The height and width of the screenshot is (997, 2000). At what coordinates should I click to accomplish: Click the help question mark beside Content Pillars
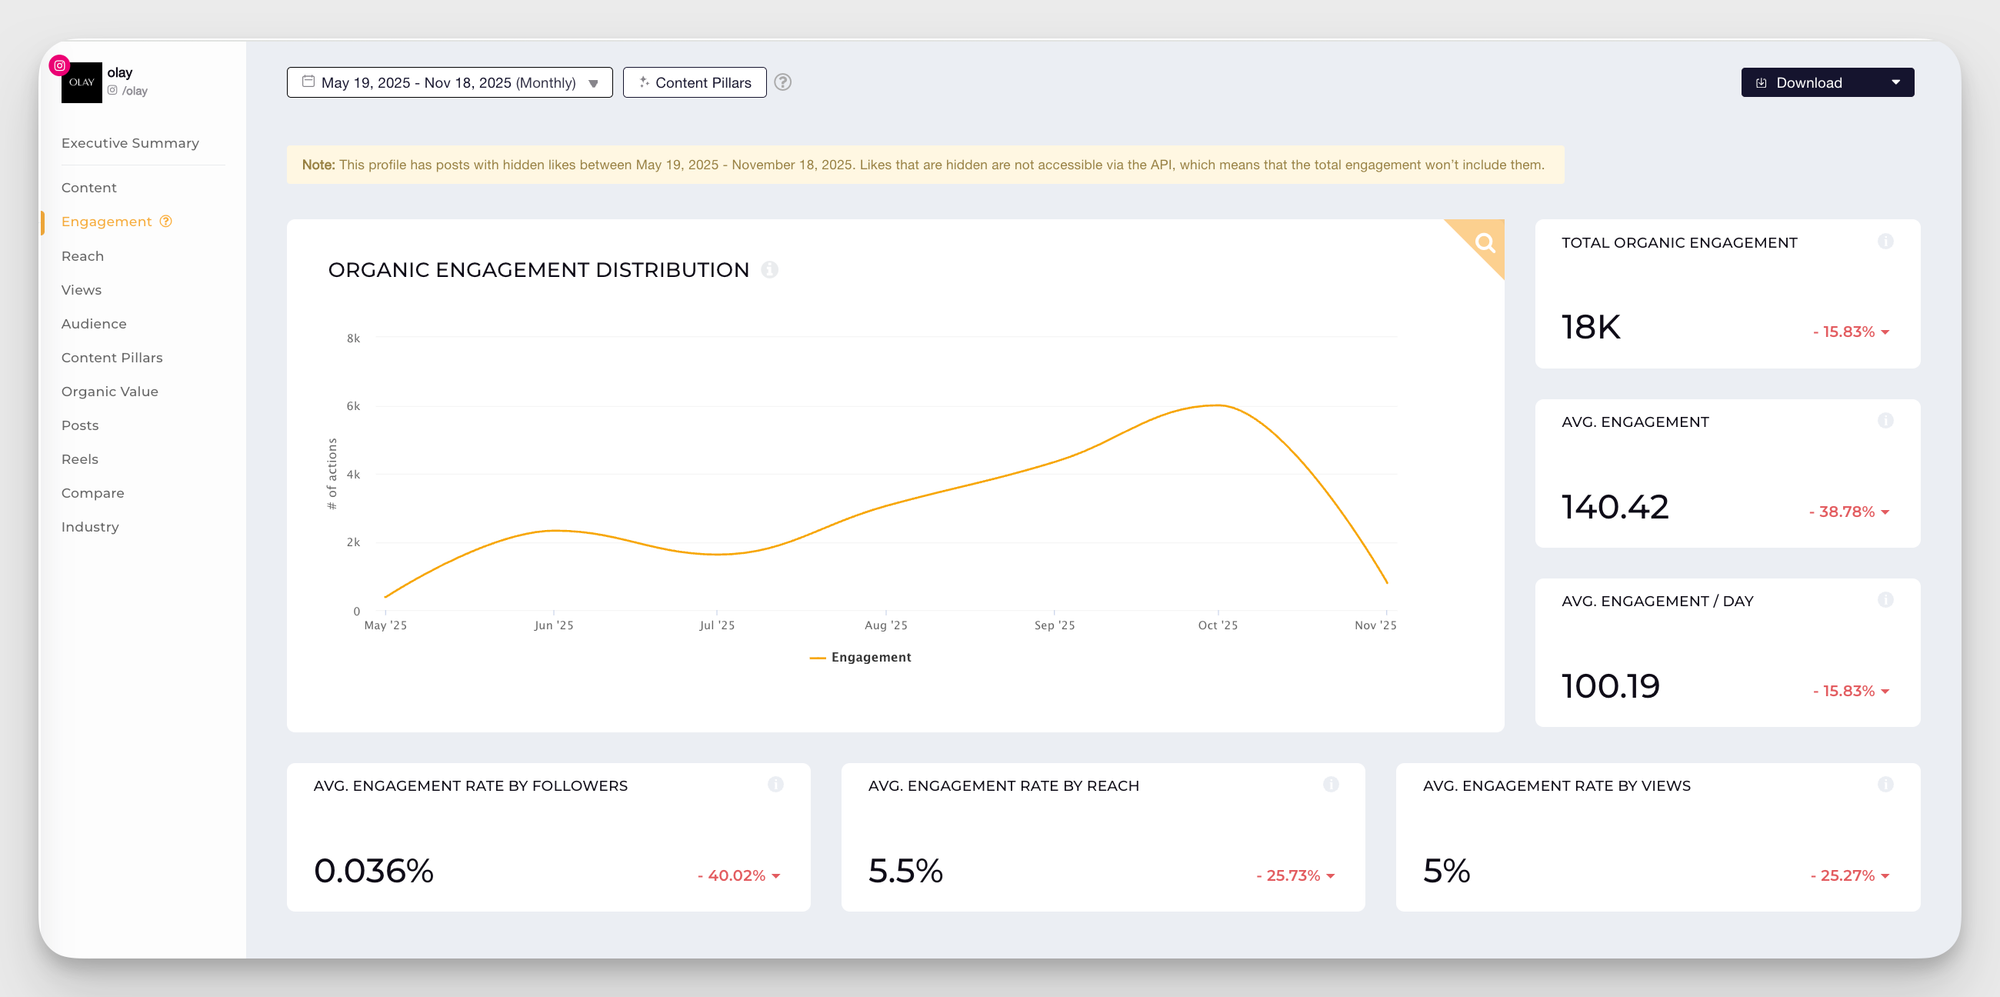pos(783,83)
